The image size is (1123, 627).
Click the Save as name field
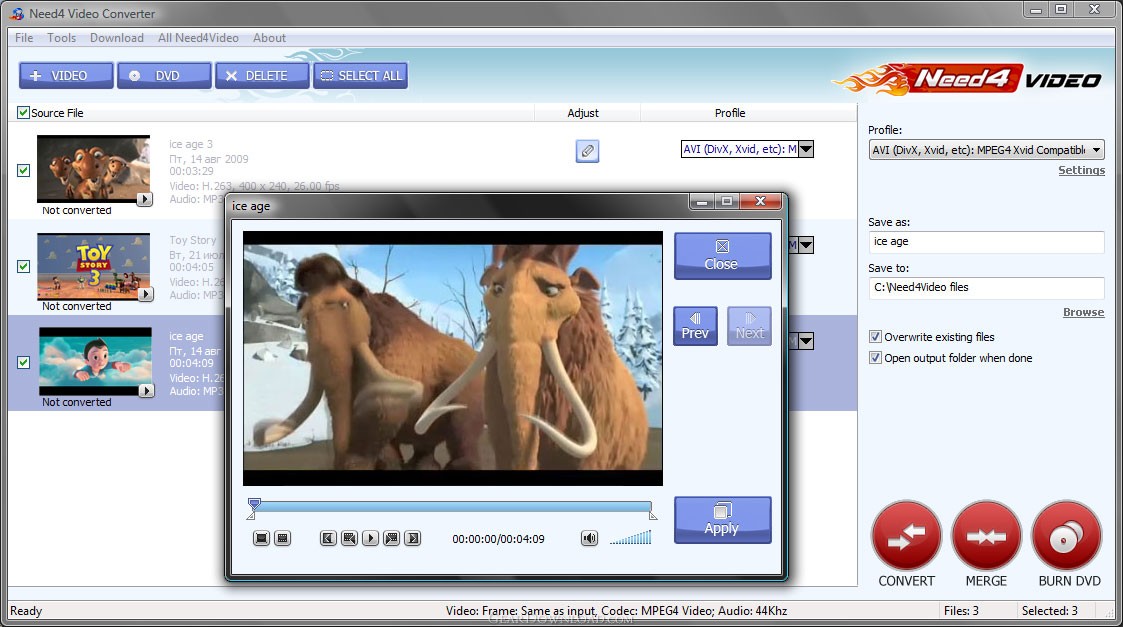coord(986,241)
